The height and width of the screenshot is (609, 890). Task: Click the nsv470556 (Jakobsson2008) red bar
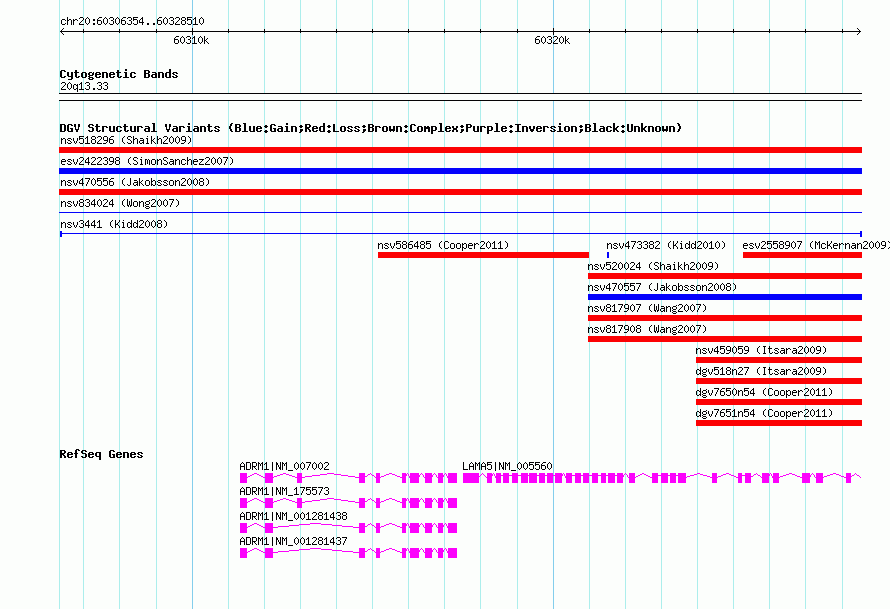point(460,192)
